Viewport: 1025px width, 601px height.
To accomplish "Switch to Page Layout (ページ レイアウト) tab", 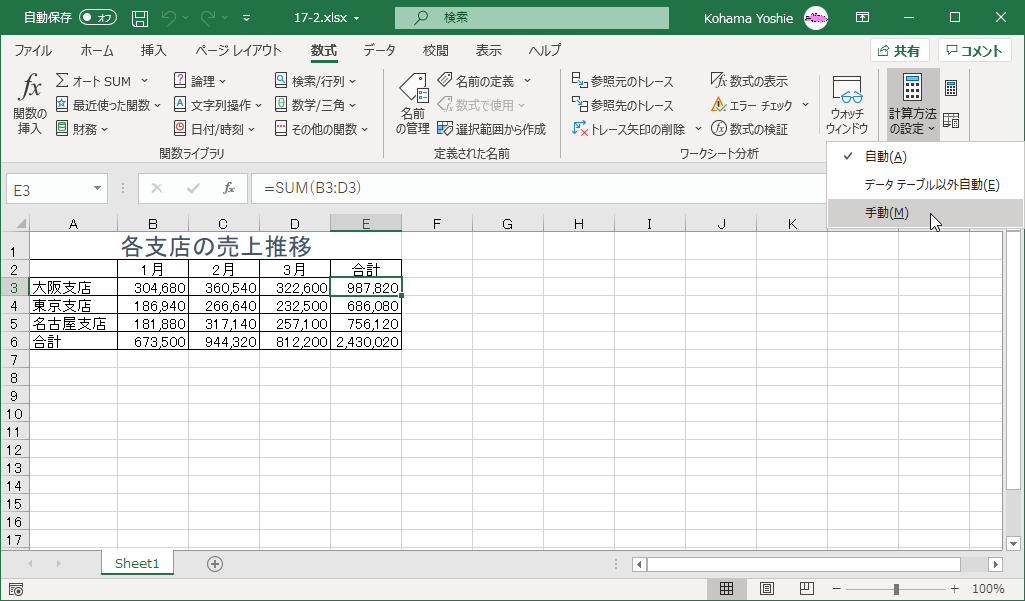I will pyautogui.click(x=238, y=50).
